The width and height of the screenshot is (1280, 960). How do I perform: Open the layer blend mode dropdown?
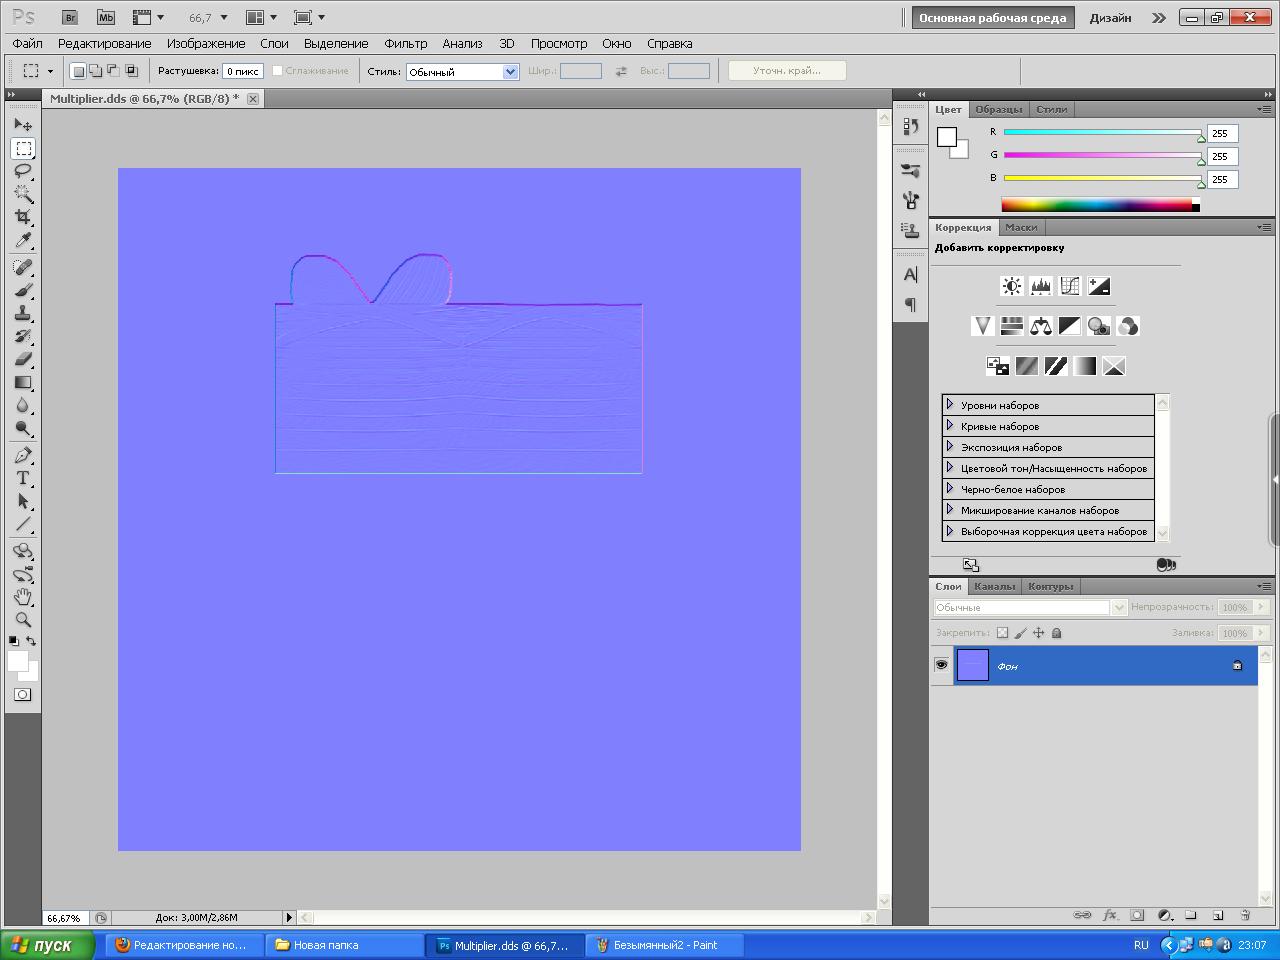coord(1031,607)
